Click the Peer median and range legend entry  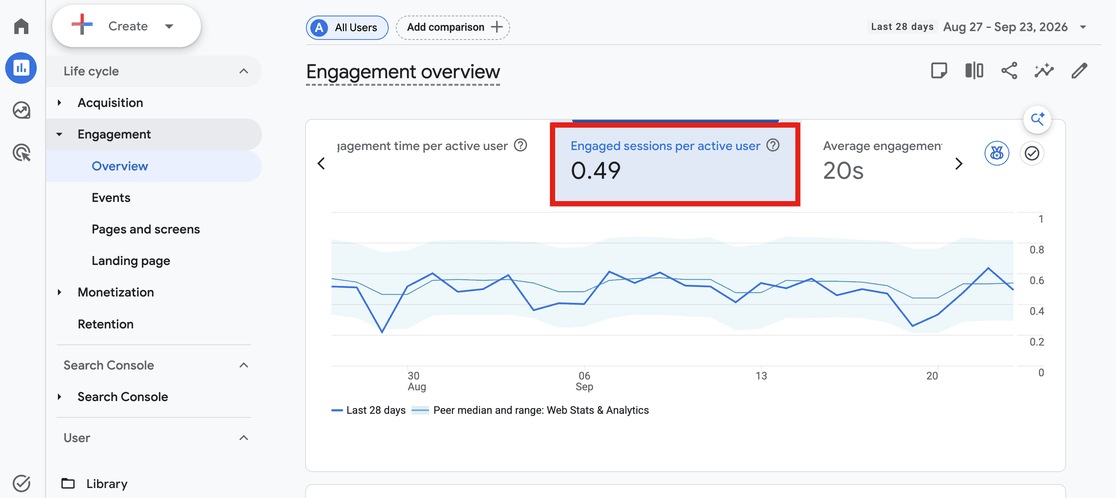click(531, 410)
